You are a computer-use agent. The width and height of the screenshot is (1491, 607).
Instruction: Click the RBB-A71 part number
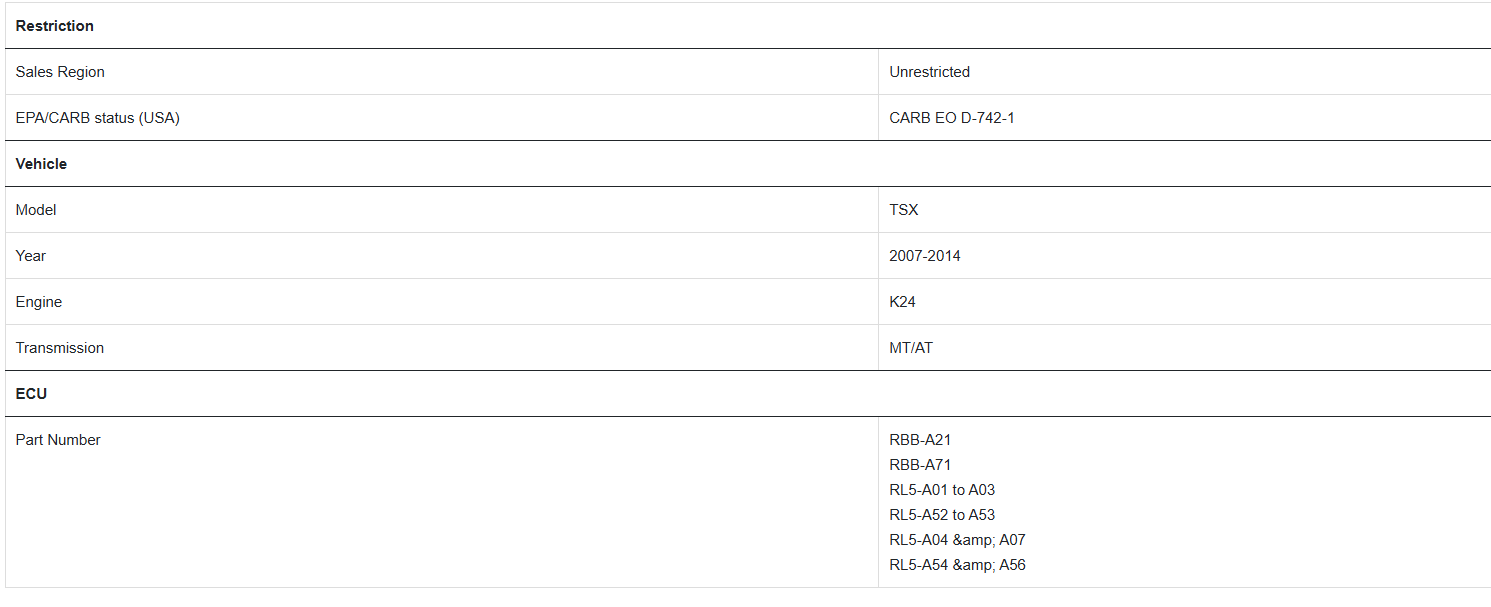(x=920, y=465)
